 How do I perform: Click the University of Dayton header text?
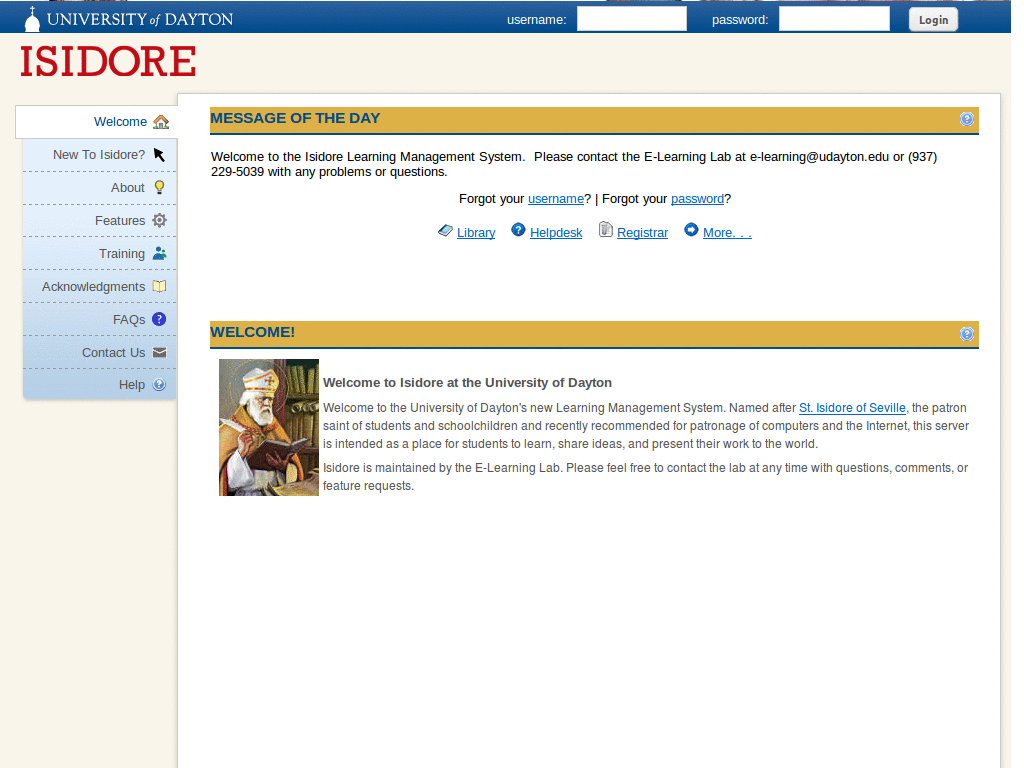pos(140,20)
